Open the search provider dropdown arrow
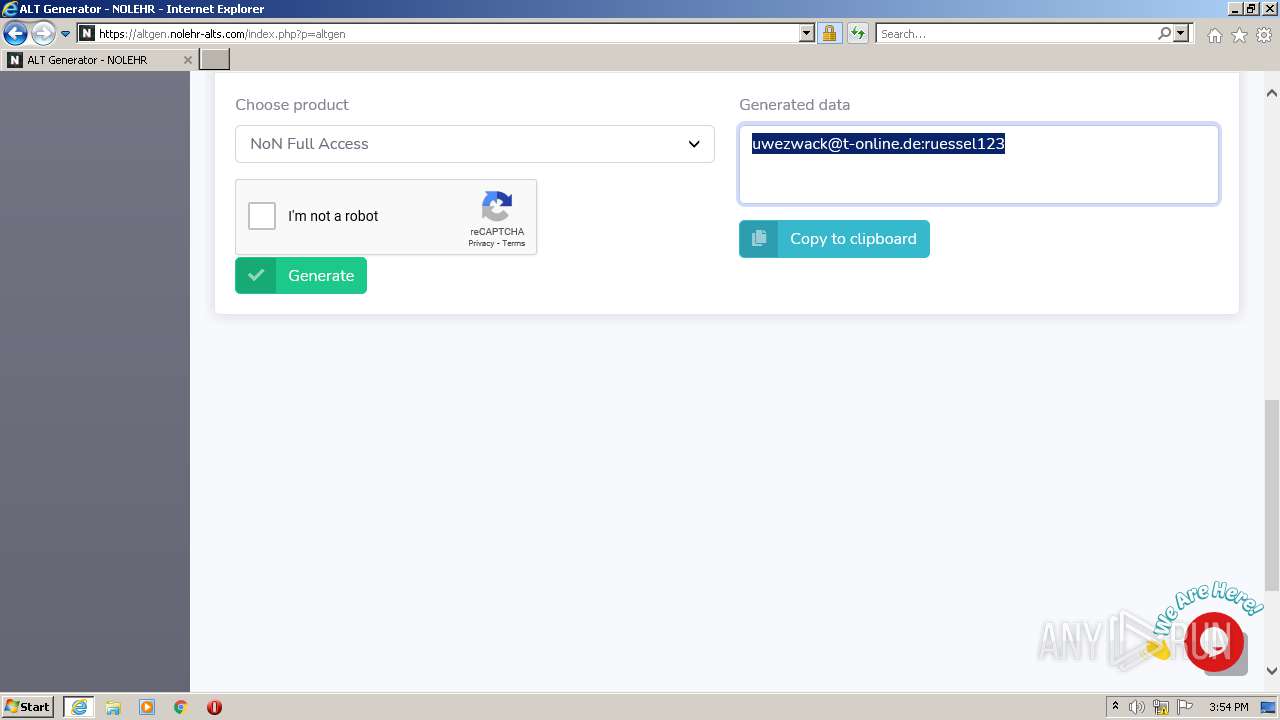Screen dimensions: 1280x720 pyautogui.click(x=1181, y=33)
